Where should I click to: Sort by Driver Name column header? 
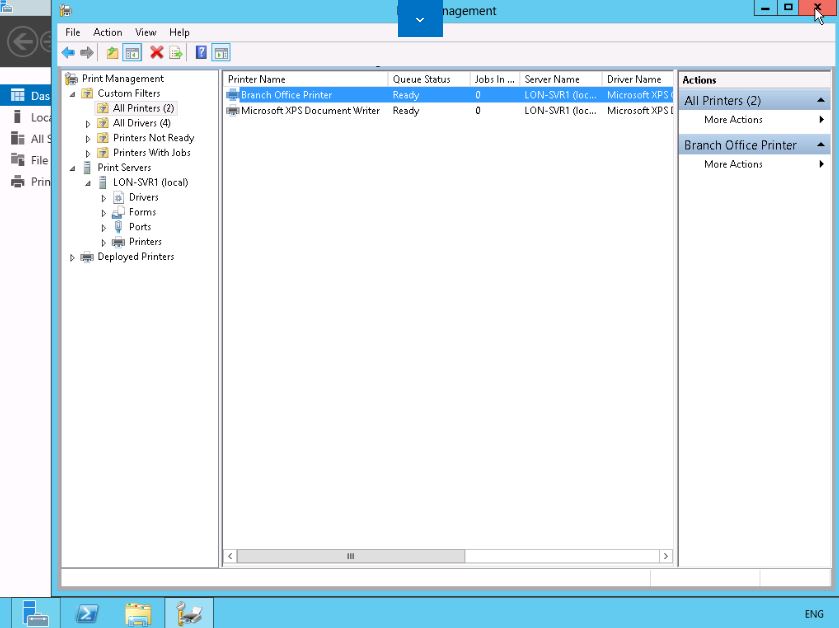(637, 79)
